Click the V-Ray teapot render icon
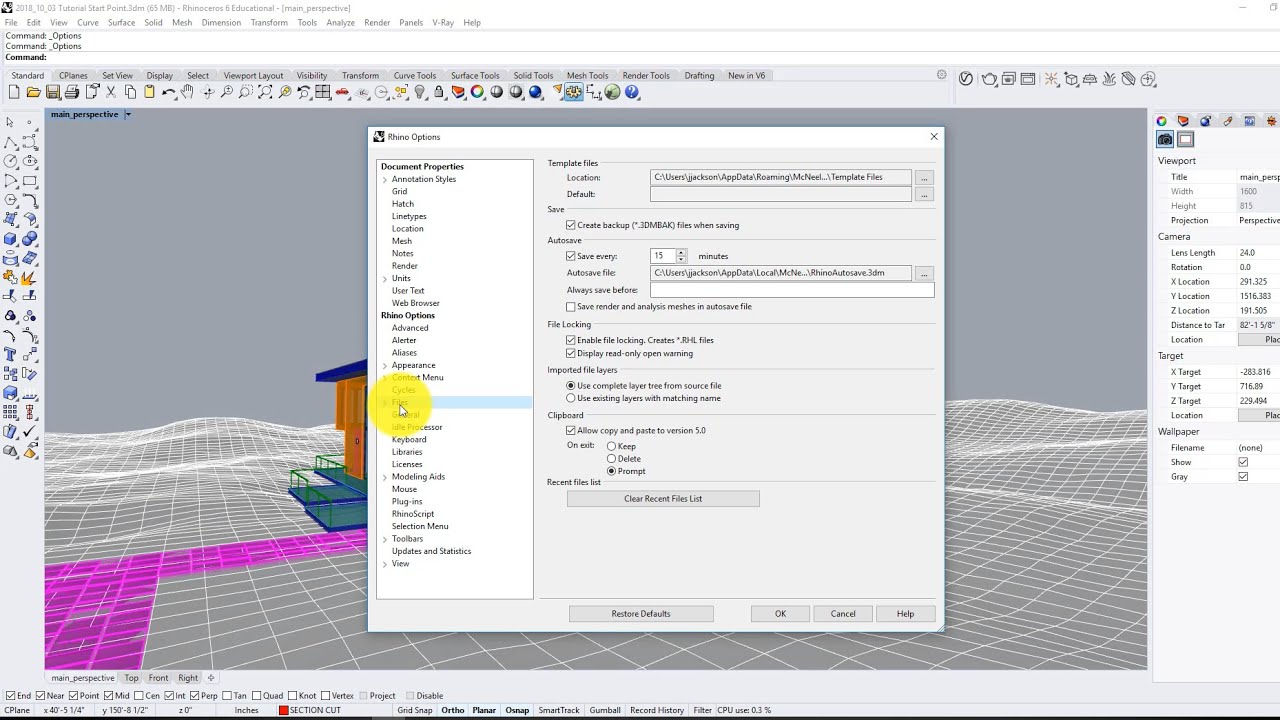The width and height of the screenshot is (1280, 720). [x=990, y=79]
